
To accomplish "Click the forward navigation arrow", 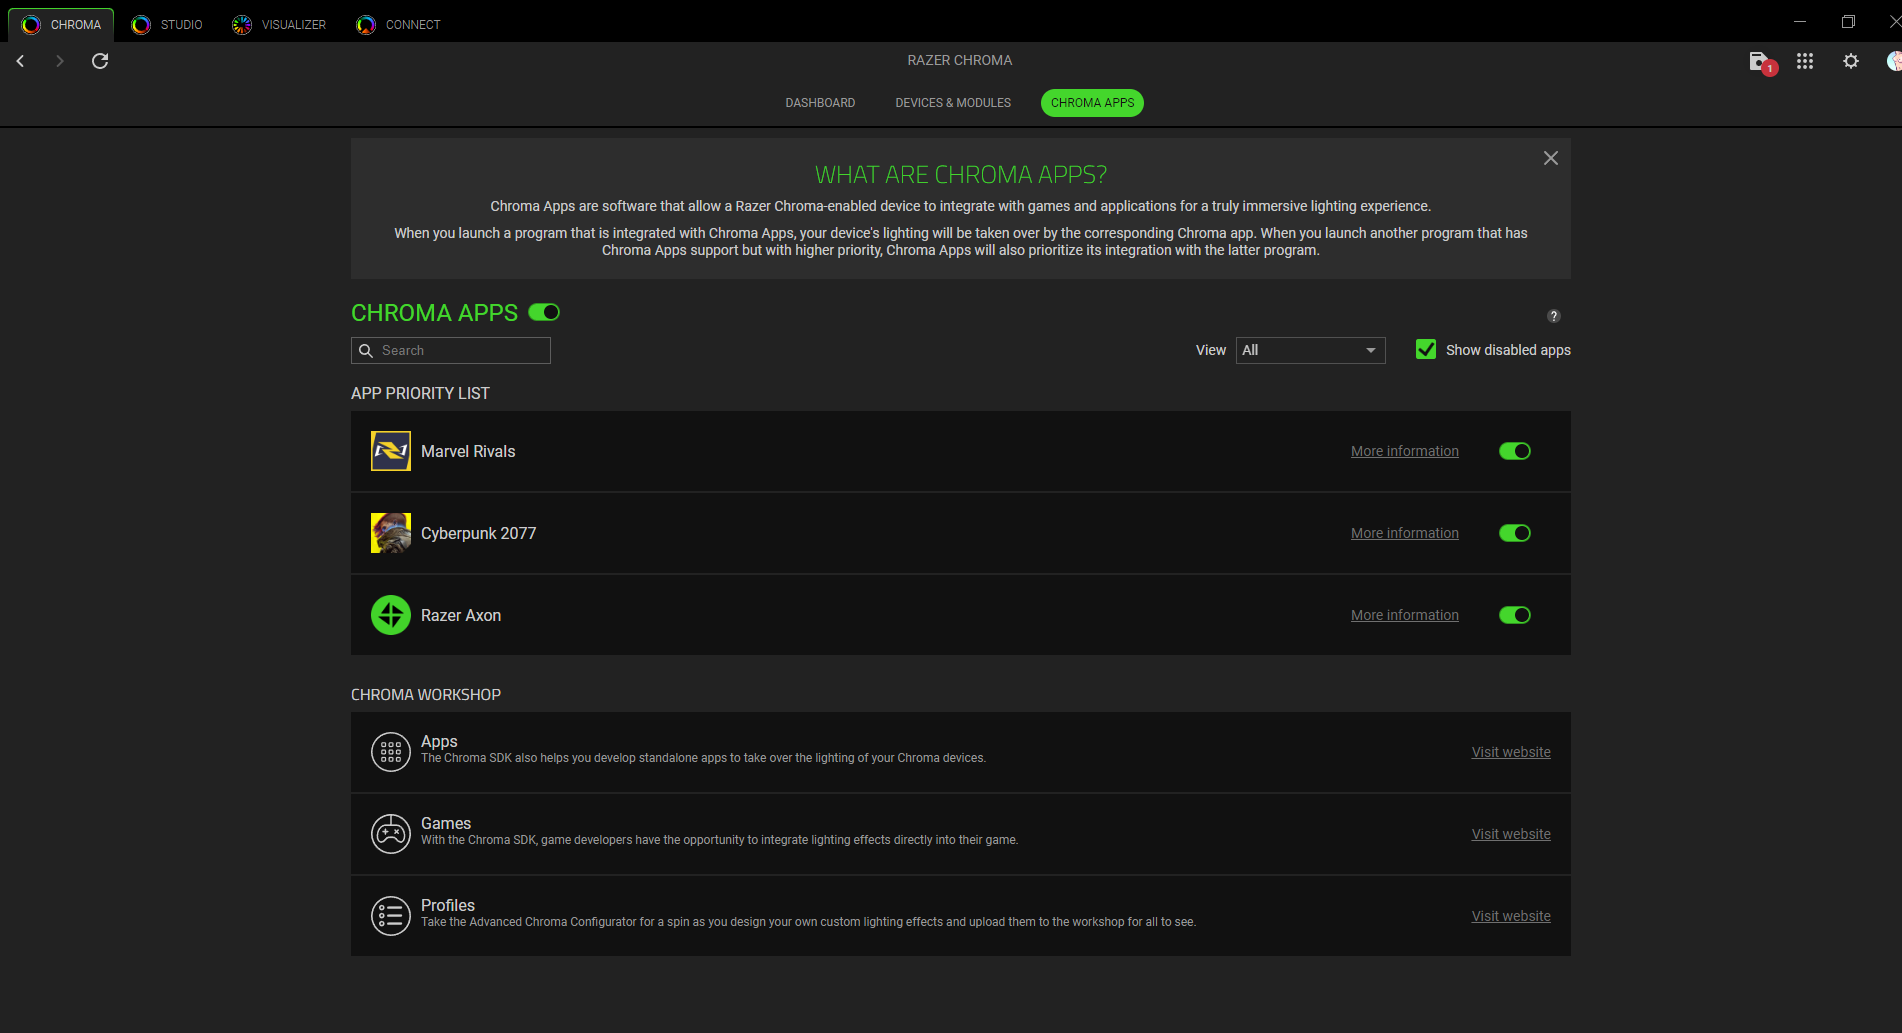I will tap(59, 61).
